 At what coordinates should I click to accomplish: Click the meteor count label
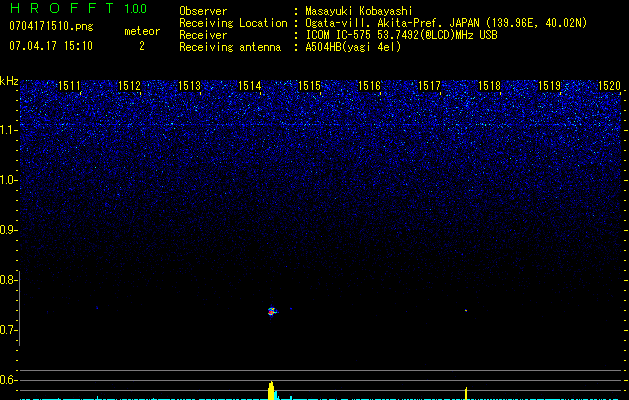coord(141,32)
